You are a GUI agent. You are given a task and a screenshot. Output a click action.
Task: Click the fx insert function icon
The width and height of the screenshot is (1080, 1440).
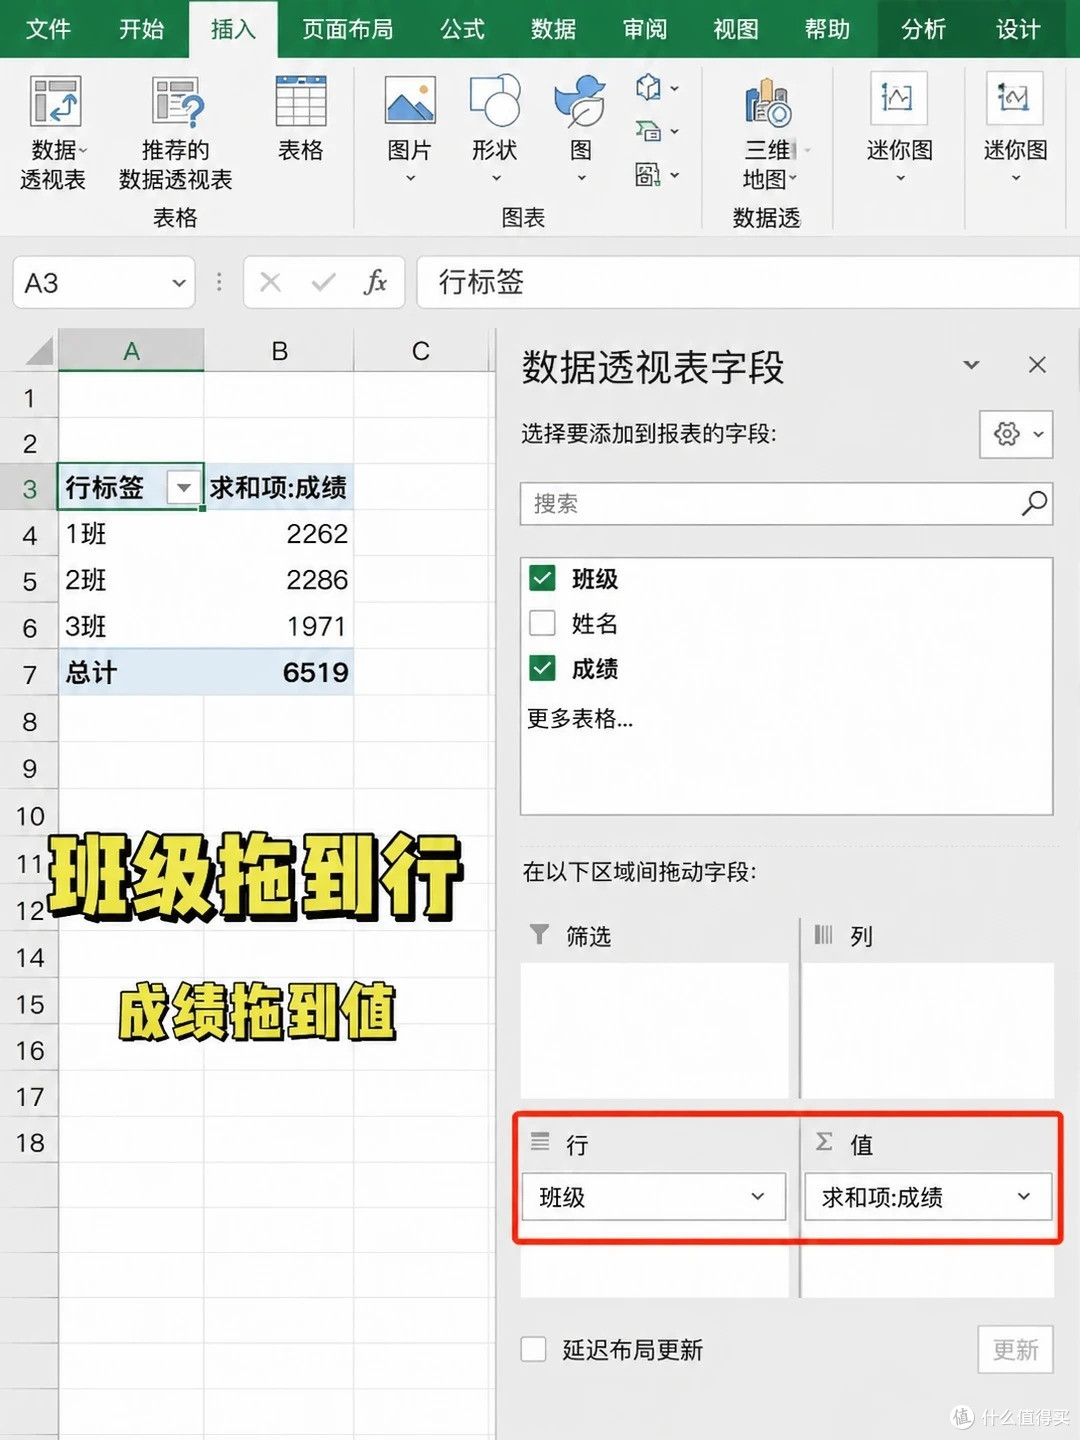pyautogui.click(x=375, y=283)
